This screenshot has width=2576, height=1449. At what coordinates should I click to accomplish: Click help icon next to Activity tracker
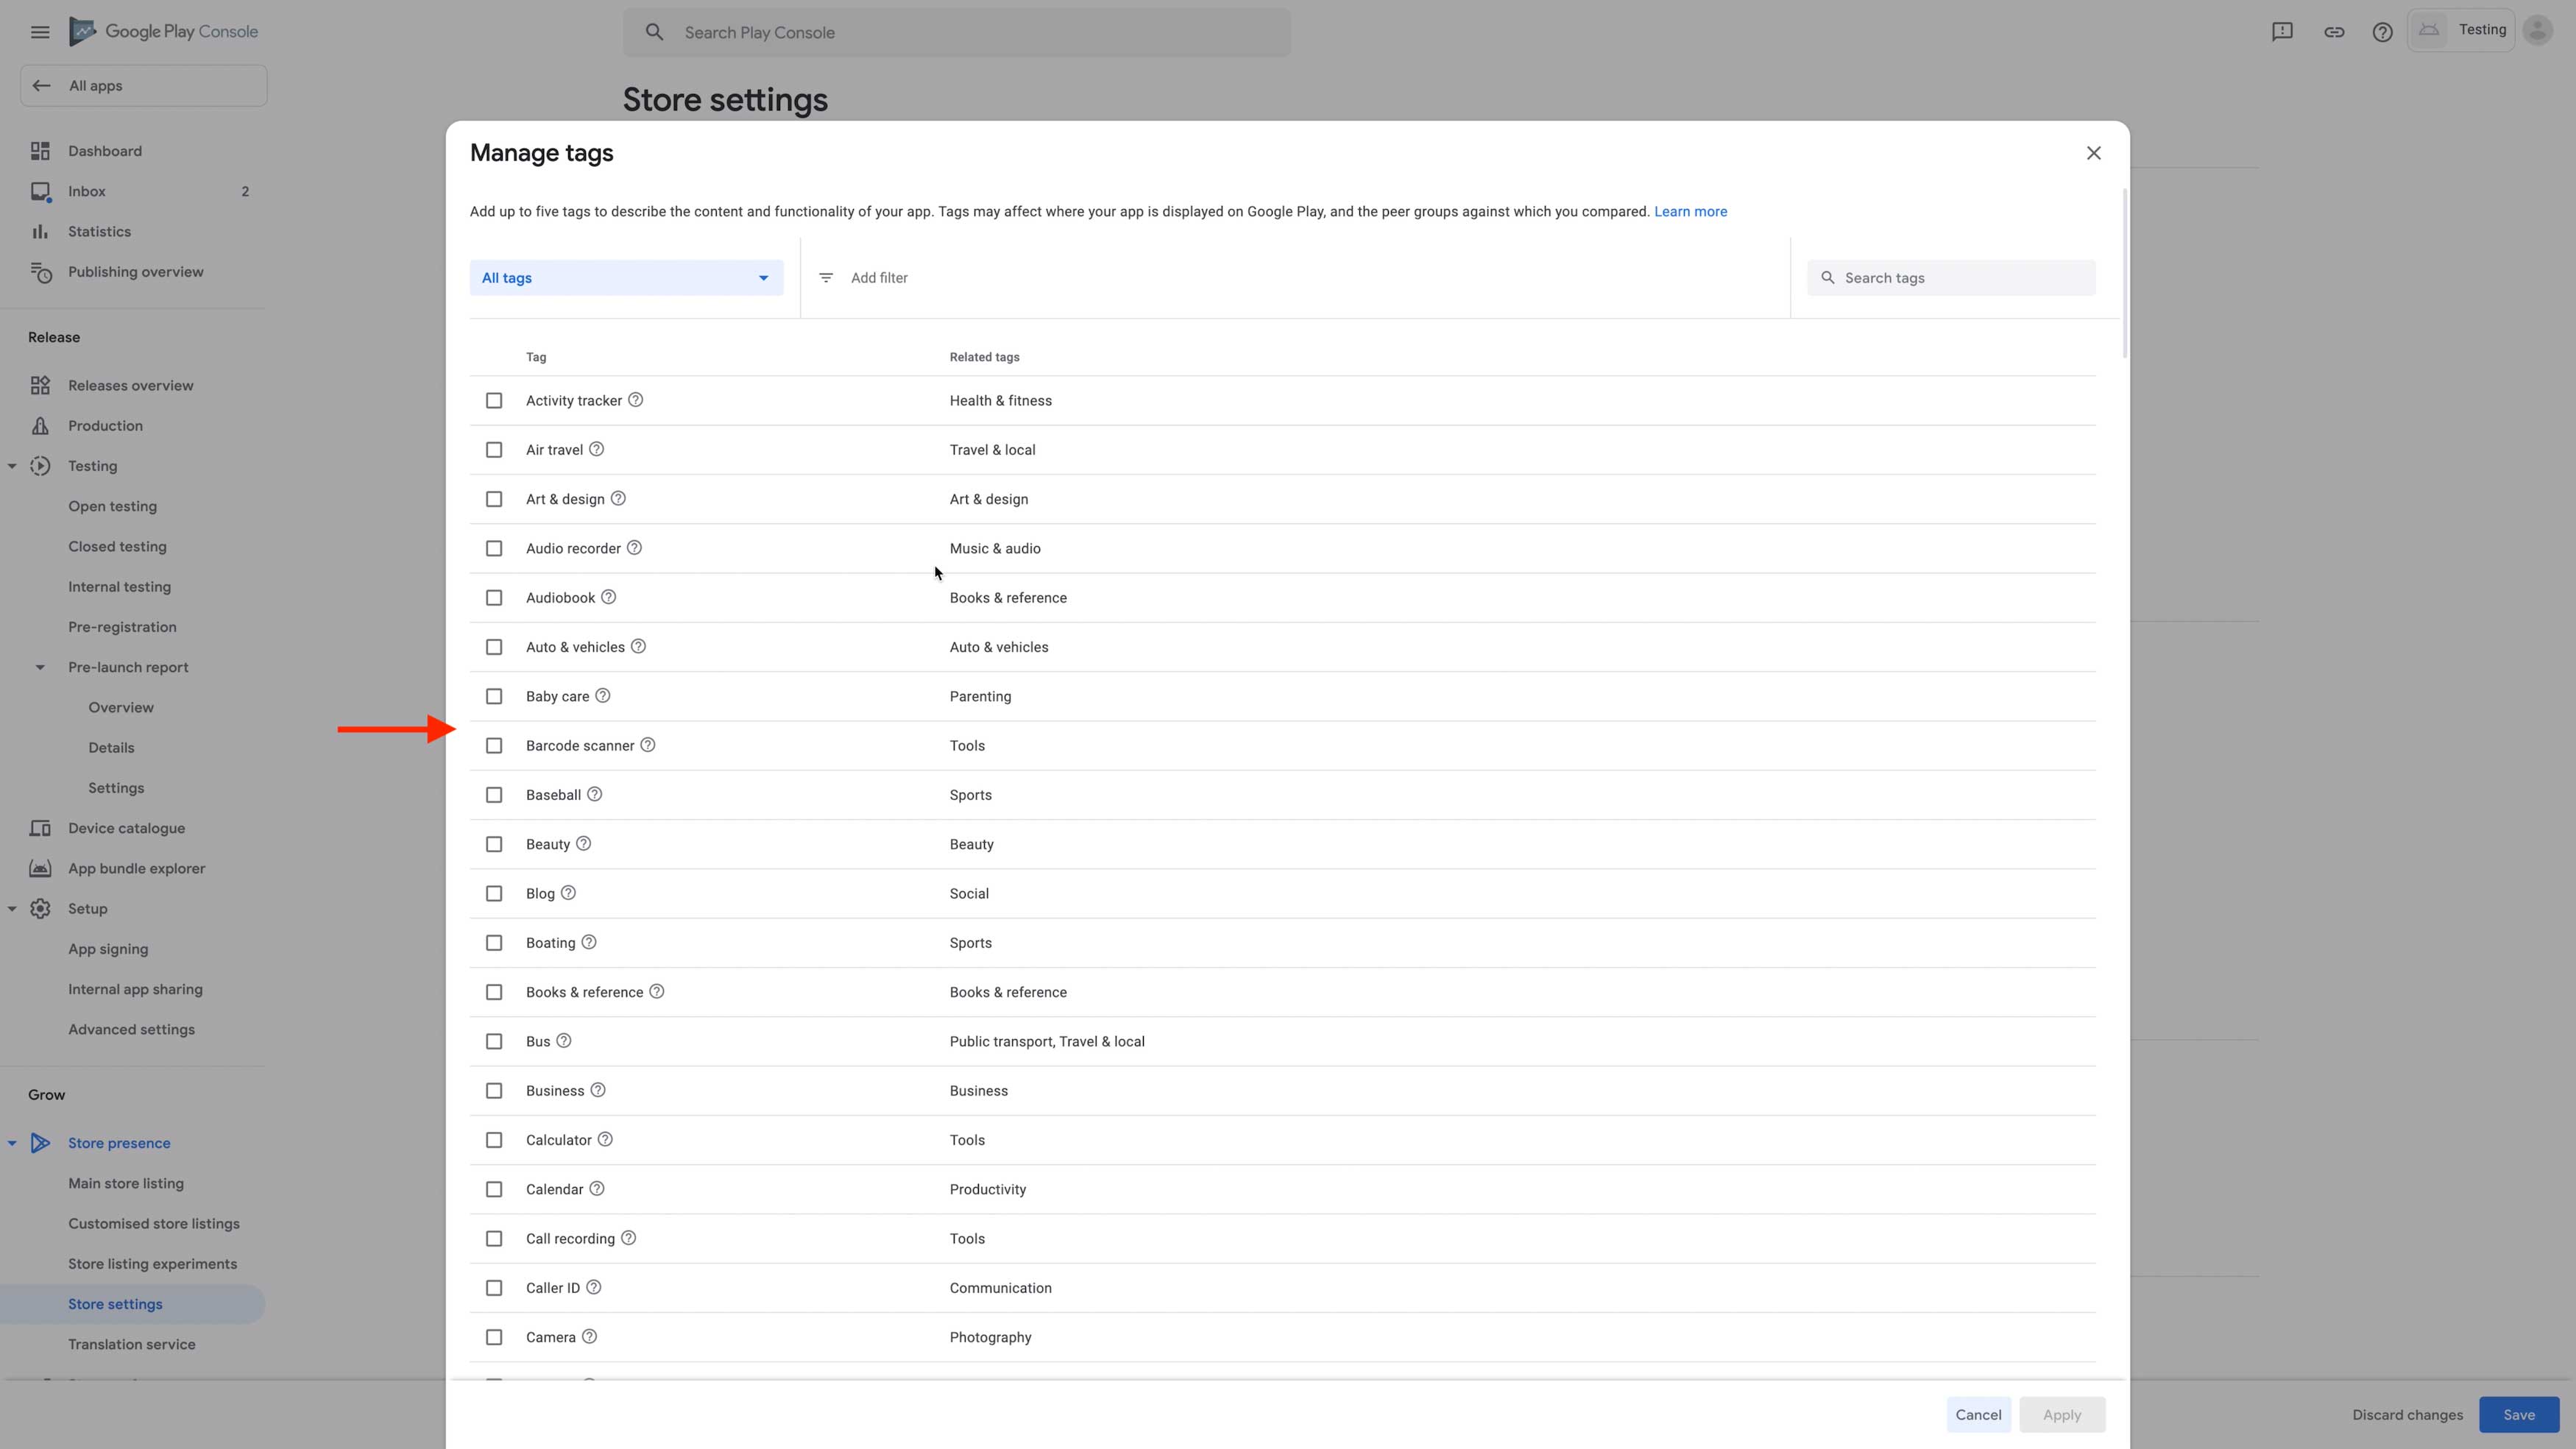tap(635, 400)
